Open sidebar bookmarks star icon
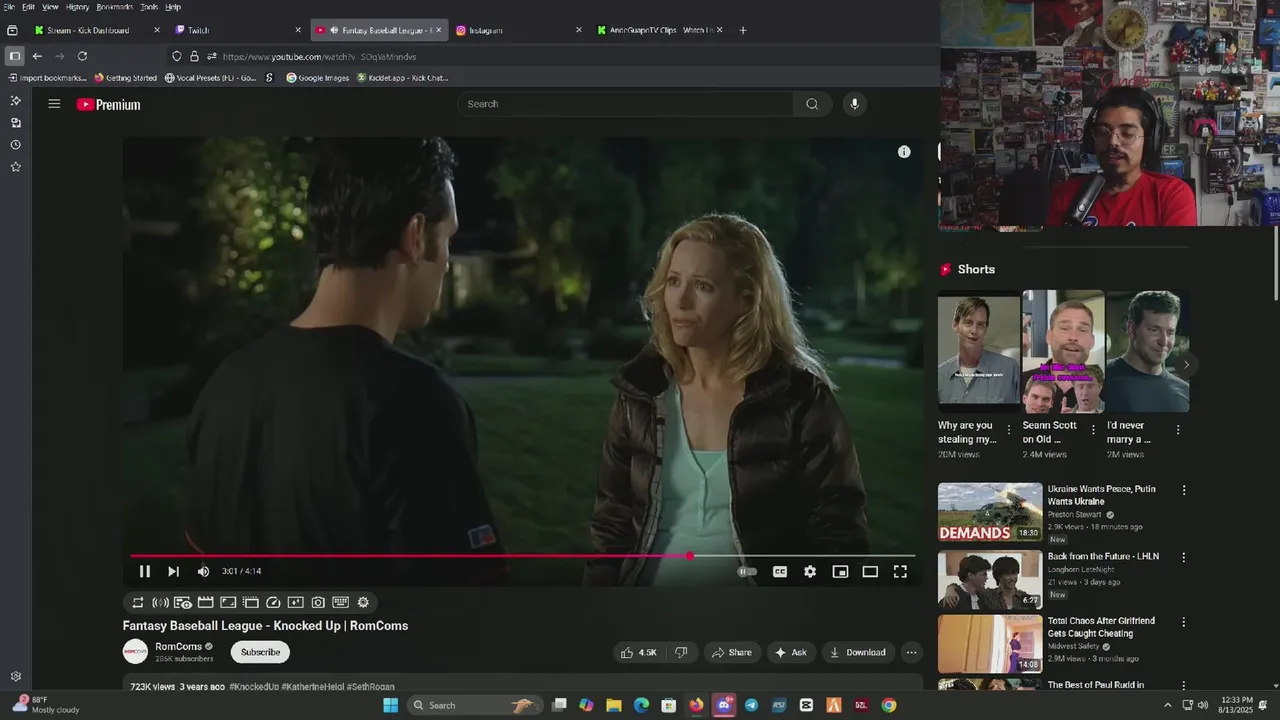The image size is (1280, 720). 15,167
